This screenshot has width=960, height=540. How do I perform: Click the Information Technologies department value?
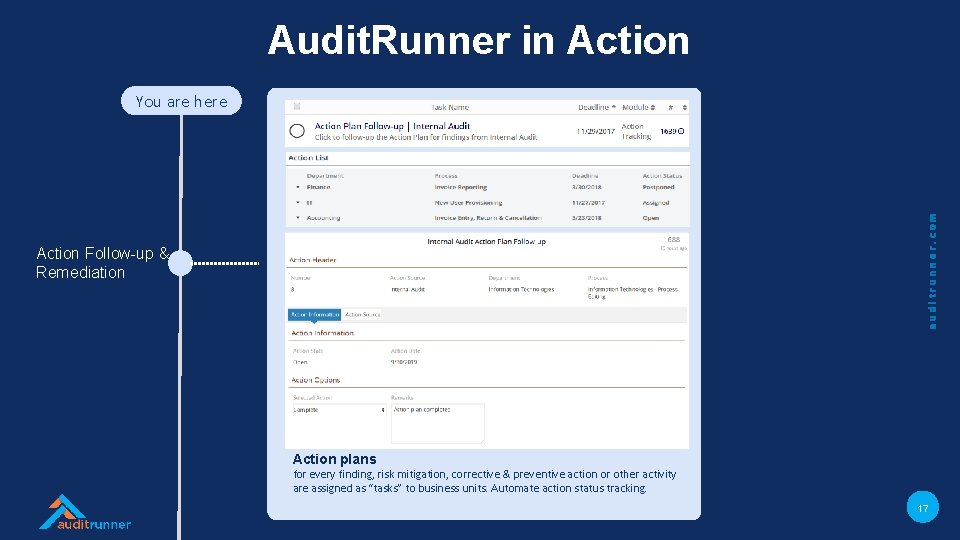[x=521, y=290]
